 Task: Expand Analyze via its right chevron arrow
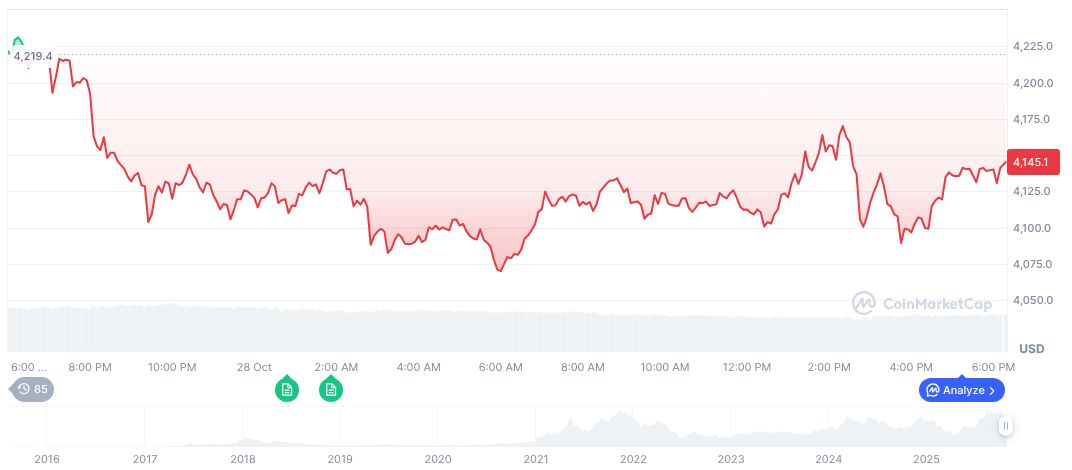pos(992,390)
